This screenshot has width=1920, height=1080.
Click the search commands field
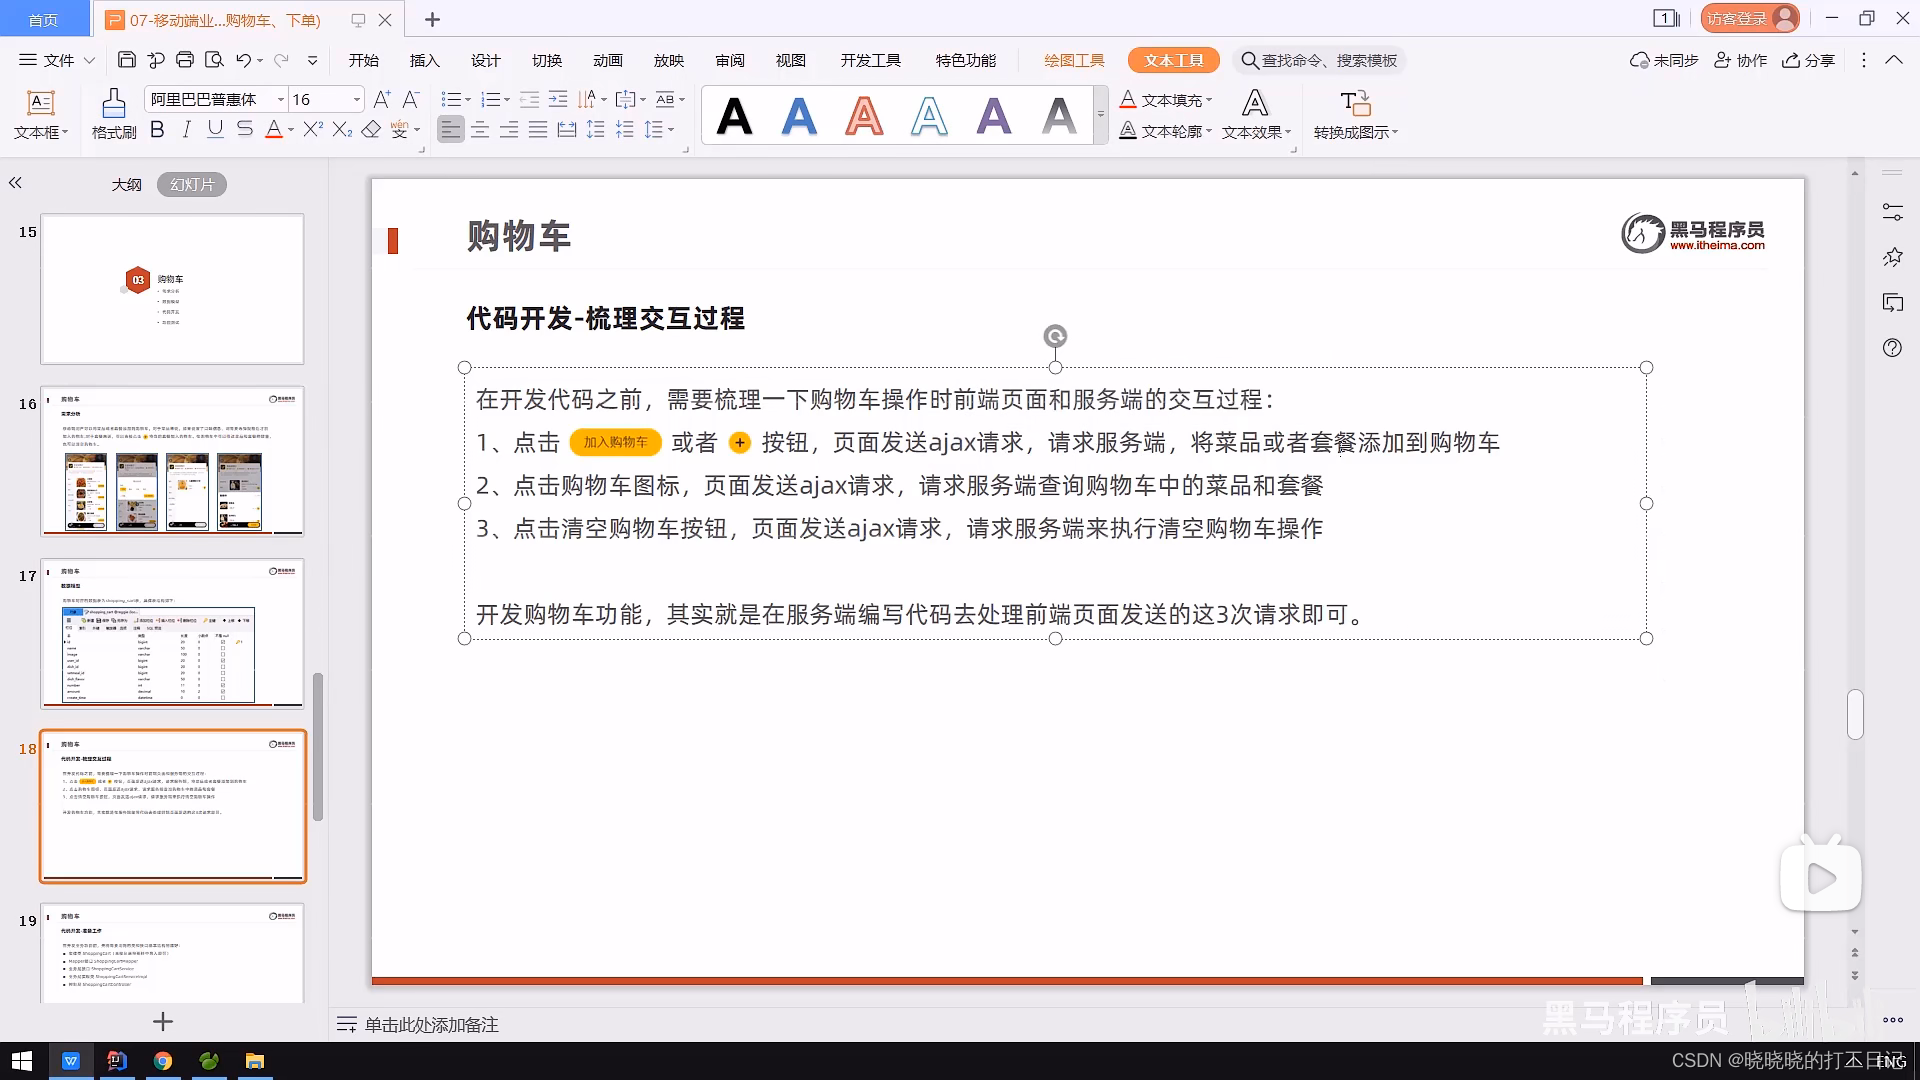point(1319,60)
